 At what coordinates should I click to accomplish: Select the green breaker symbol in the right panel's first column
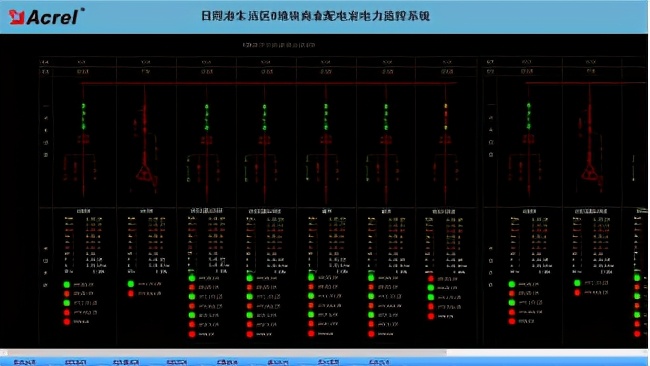(529, 116)
